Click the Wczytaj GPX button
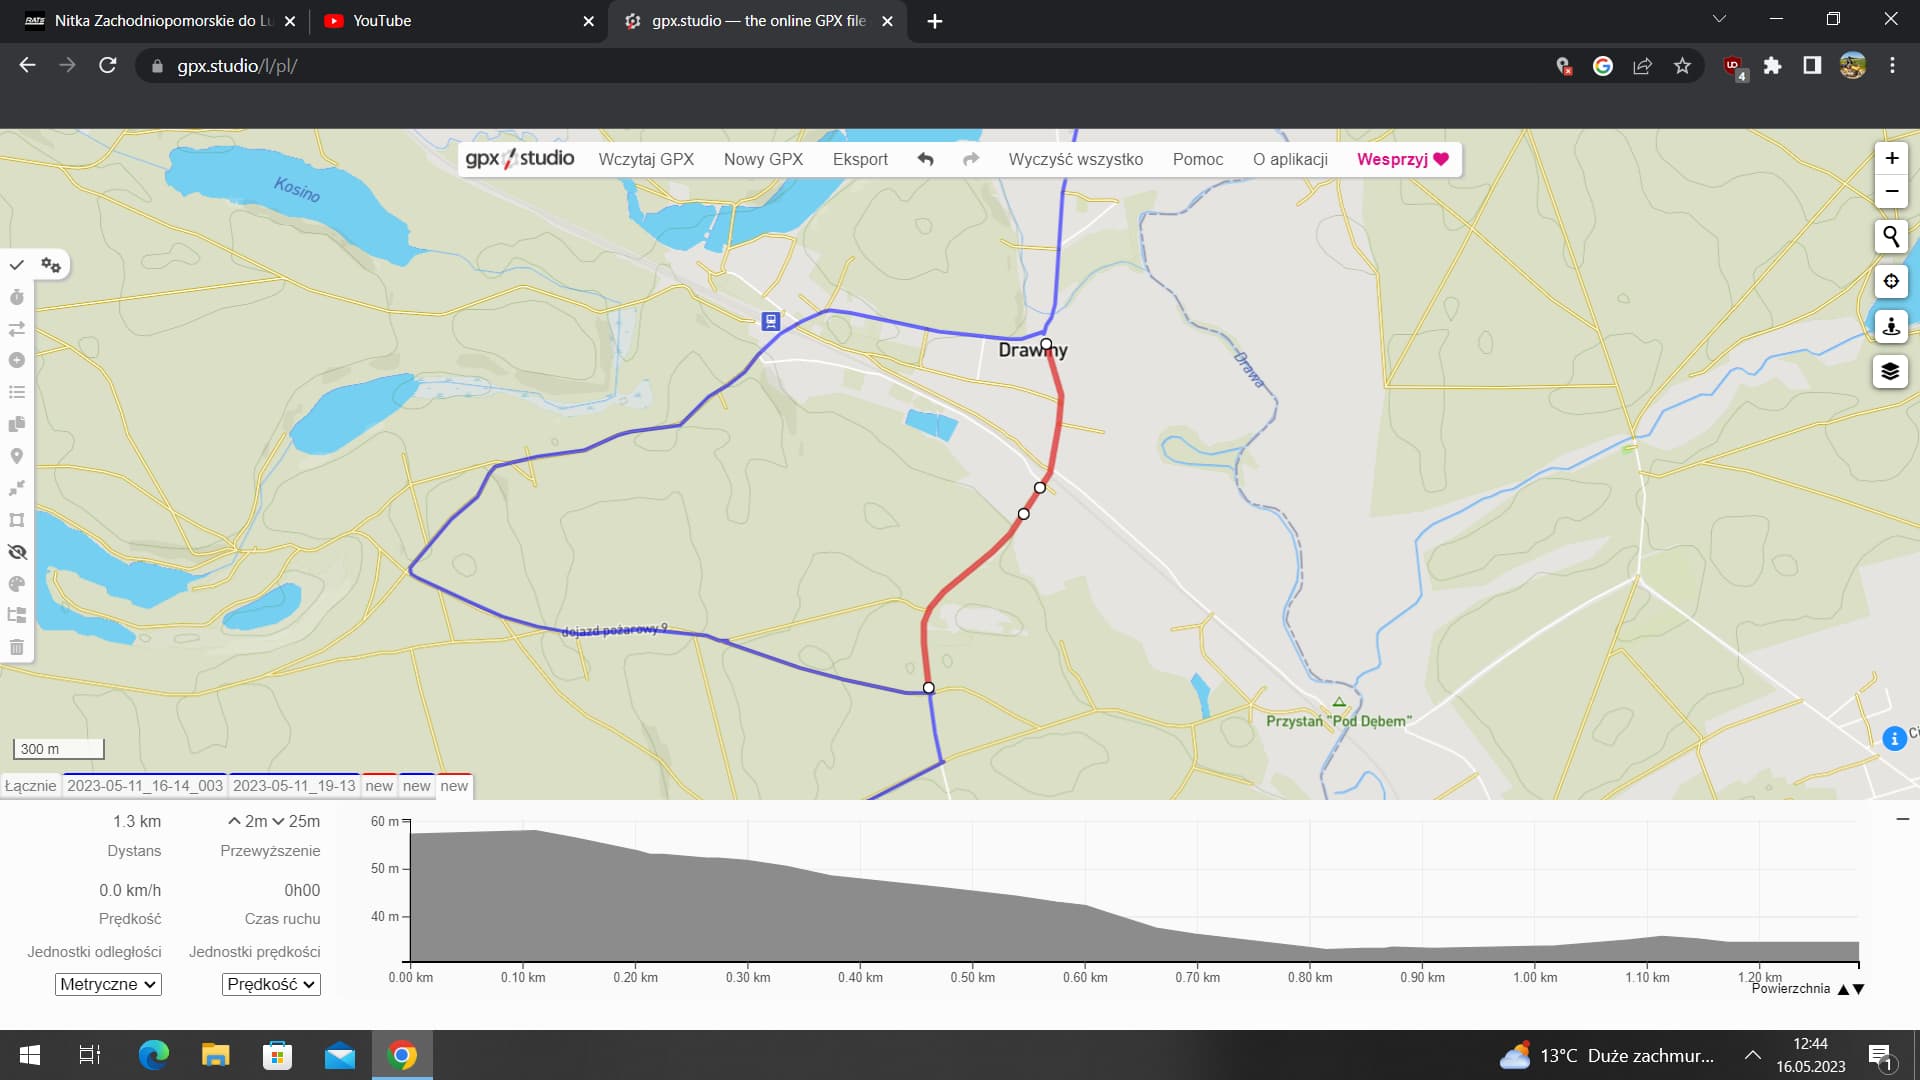This screenshot has height=1080, width=1920. [x=646, y=159]
